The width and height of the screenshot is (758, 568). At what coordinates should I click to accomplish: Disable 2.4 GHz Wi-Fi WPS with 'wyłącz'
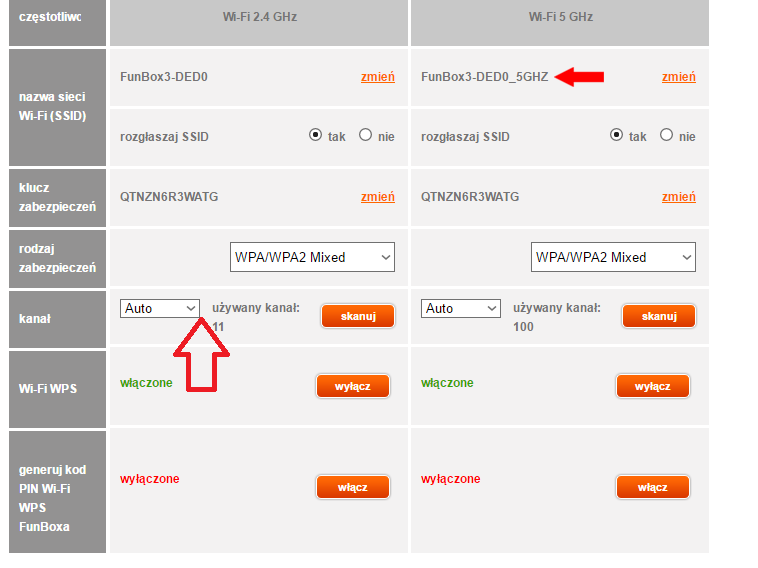[x=353, y=386]
